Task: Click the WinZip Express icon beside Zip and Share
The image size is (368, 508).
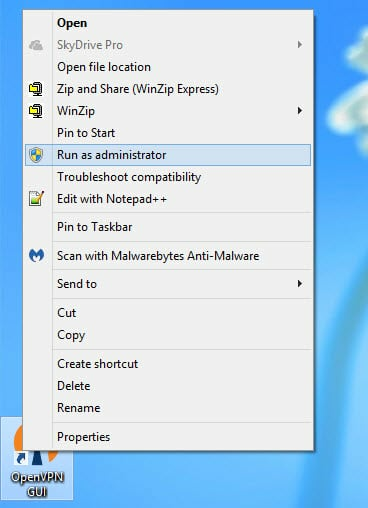Action: 36,89
